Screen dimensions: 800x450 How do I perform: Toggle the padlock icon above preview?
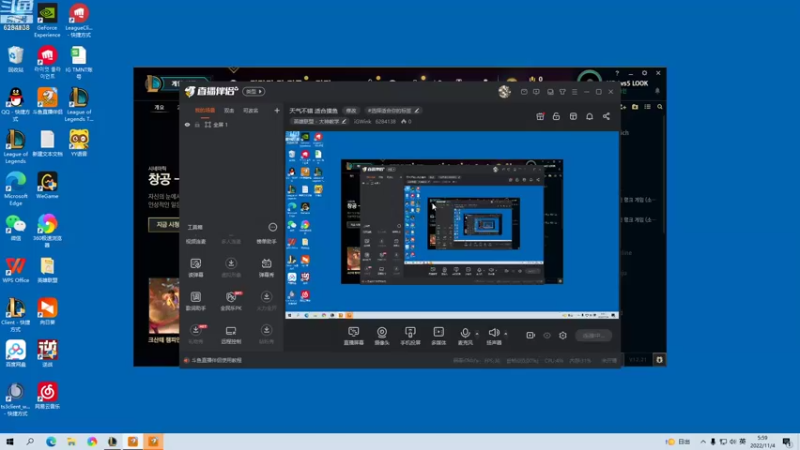[556, 116]
